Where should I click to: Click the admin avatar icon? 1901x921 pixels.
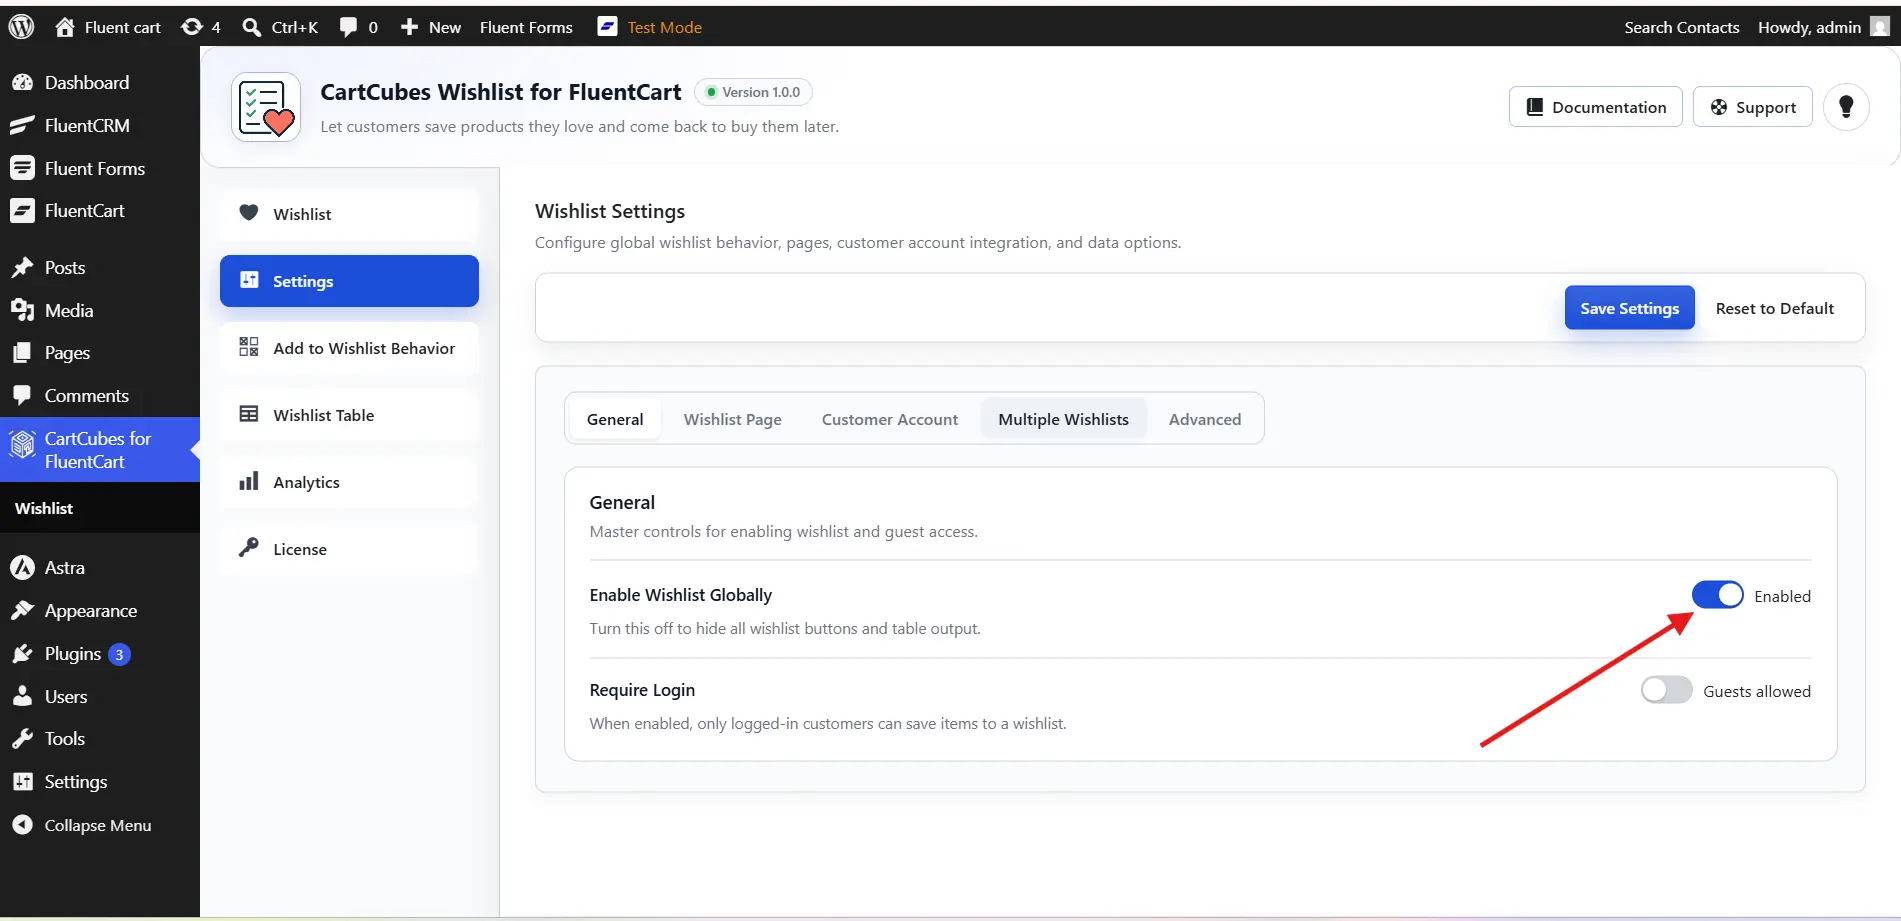point(1880,27)
